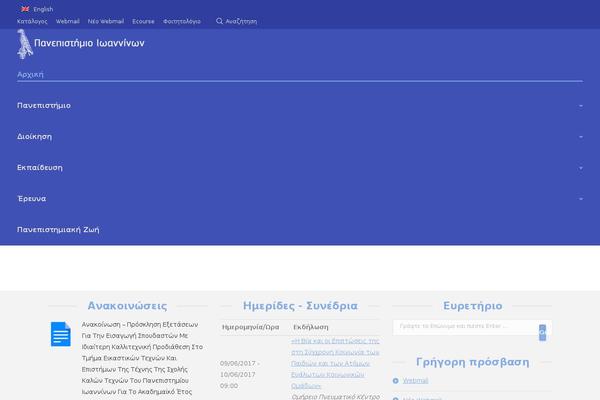Click the university eagle logo
This screenshot has width=600, height=400.
pos(25,44)
